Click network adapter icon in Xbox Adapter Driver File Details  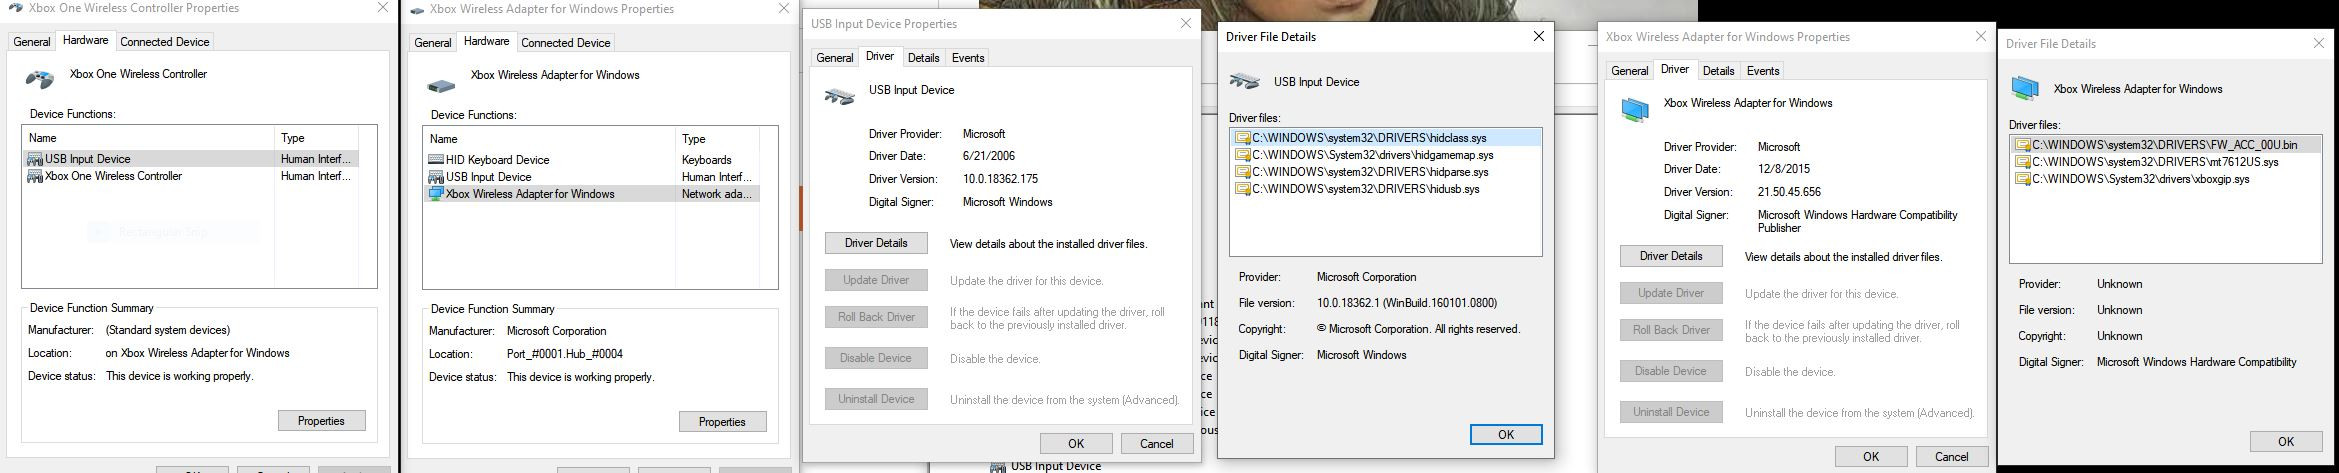coord(2025,89)
